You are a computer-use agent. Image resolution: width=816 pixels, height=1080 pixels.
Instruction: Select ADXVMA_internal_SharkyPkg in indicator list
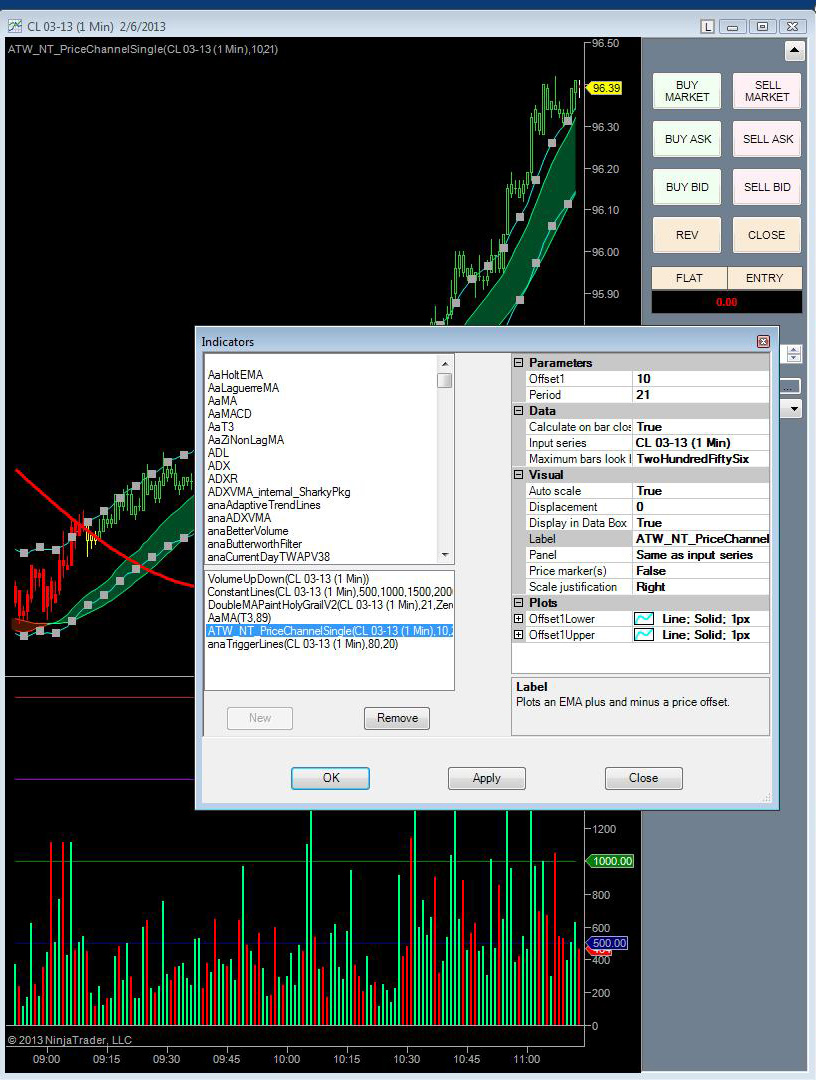(x=279, y=492)
